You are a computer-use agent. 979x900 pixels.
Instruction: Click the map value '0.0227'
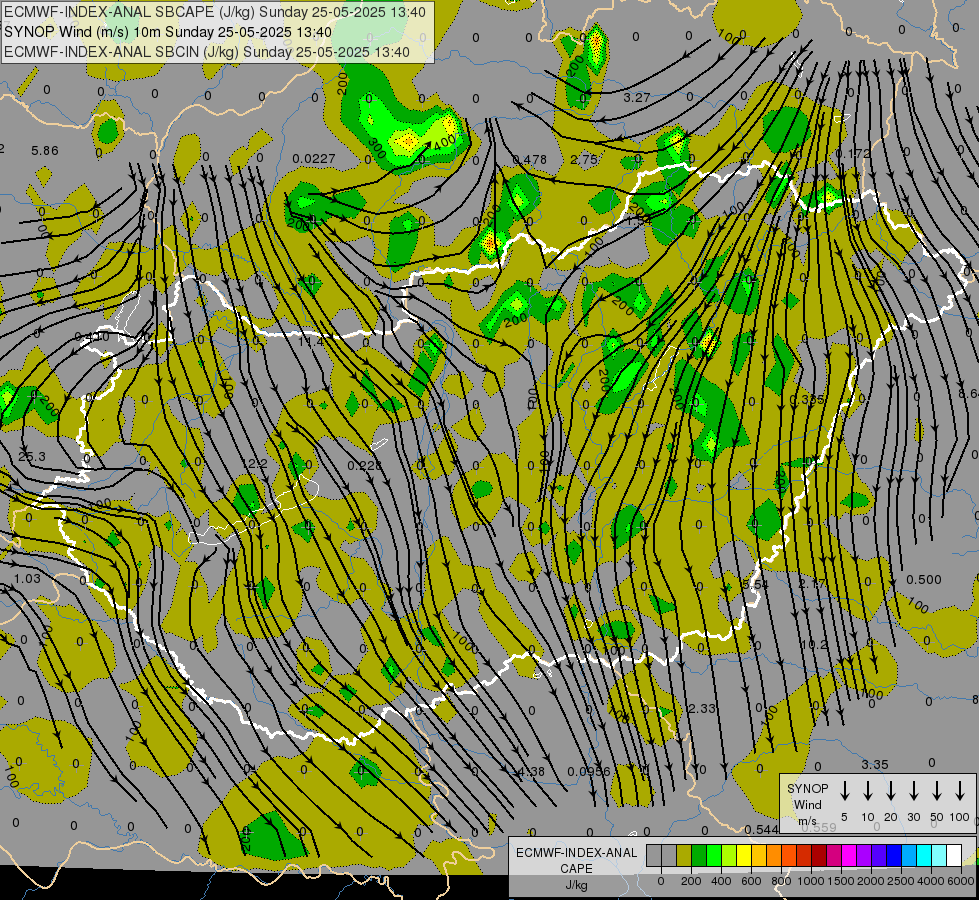click(x=313, y=159)
